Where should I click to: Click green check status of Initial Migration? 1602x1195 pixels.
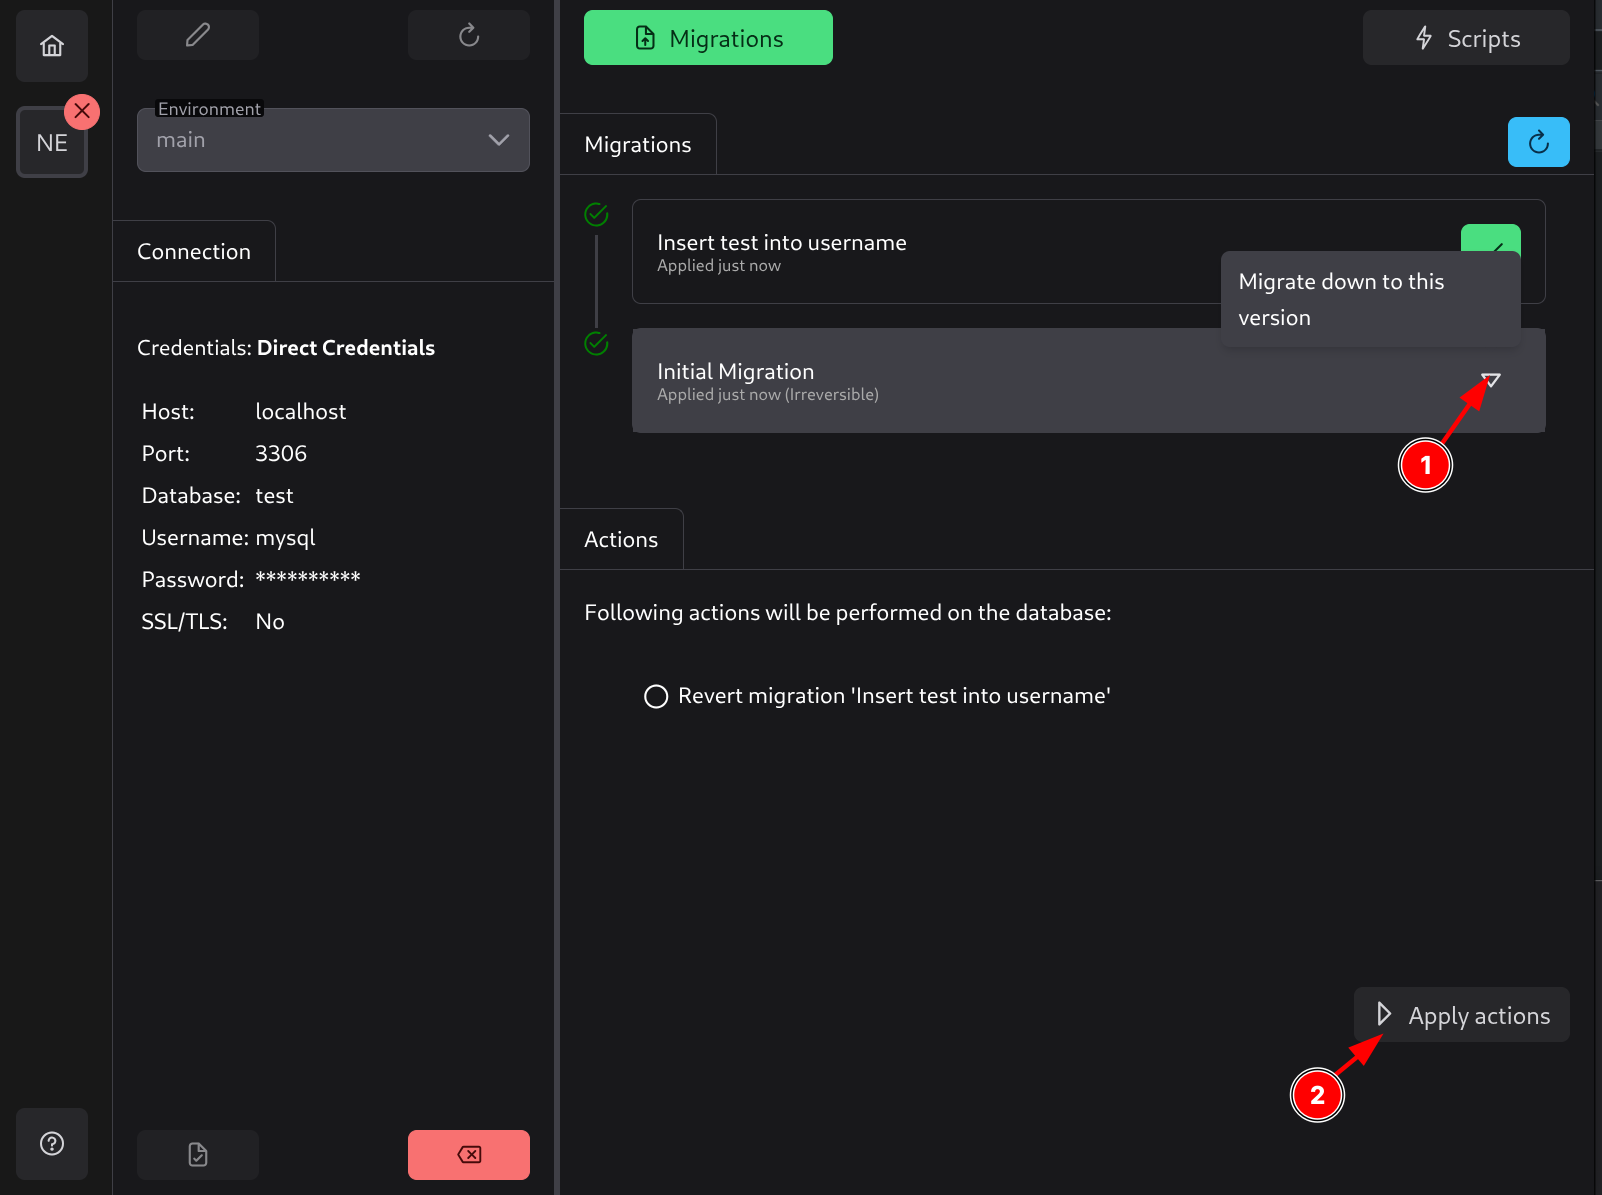[x=596, y=343]
